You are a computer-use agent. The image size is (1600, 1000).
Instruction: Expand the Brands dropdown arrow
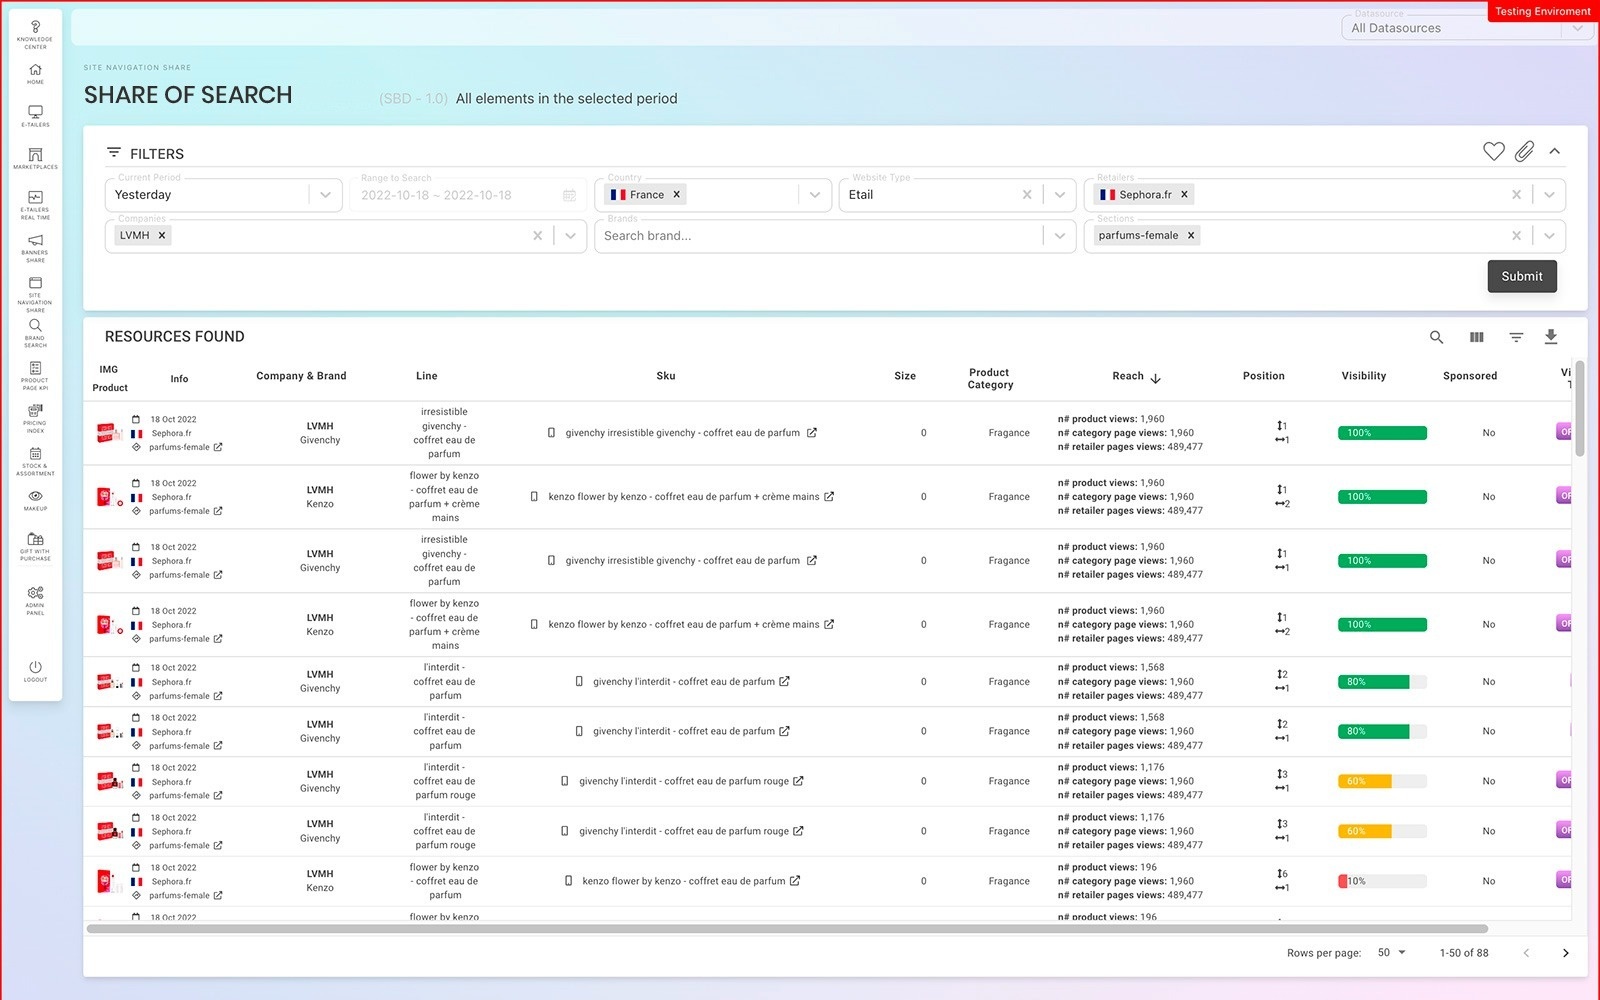pos(1060,236)
